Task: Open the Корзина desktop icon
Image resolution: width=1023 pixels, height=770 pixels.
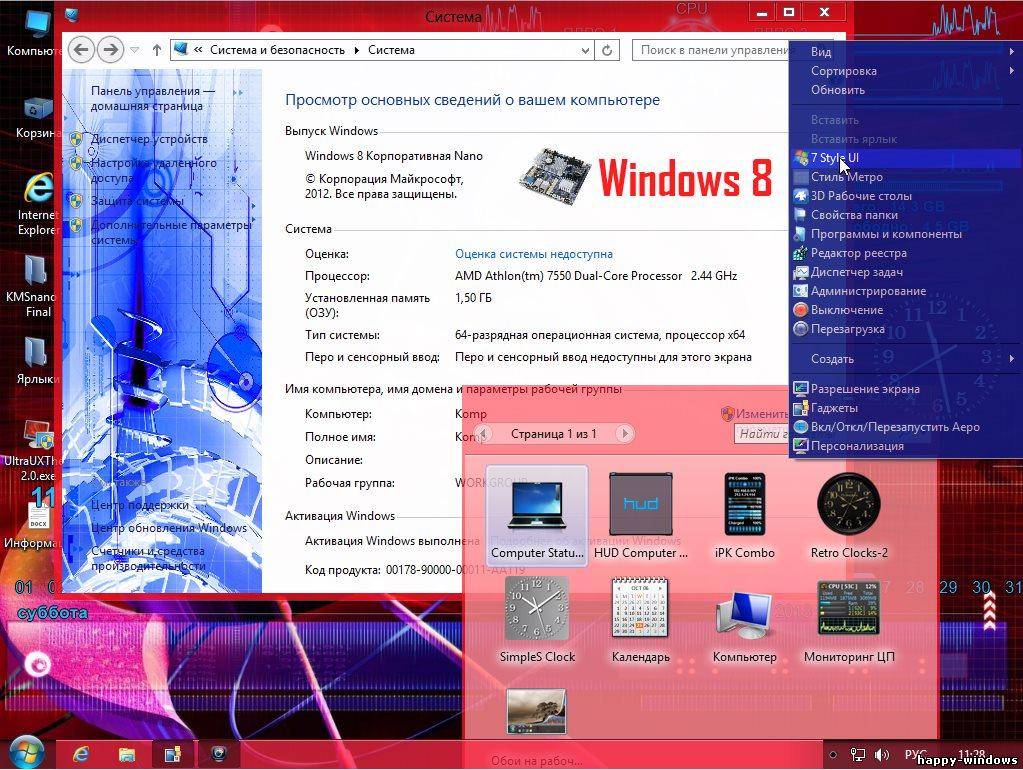Action: (36, 118)
